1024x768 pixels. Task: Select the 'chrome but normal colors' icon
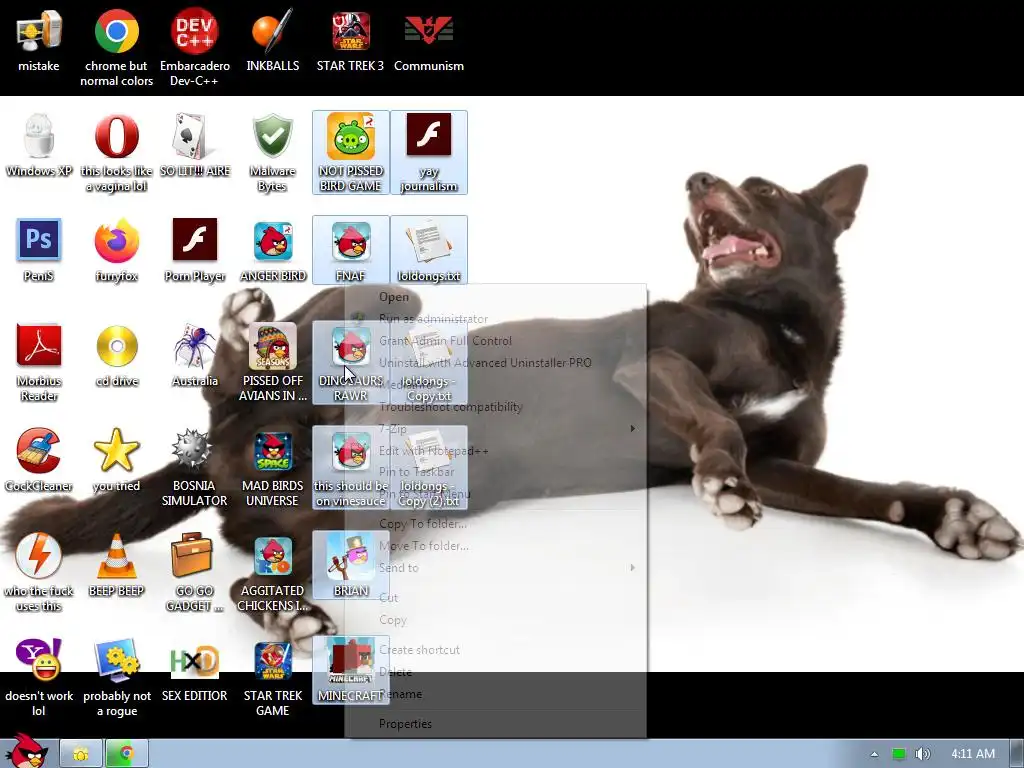click(x=116, y=48)
